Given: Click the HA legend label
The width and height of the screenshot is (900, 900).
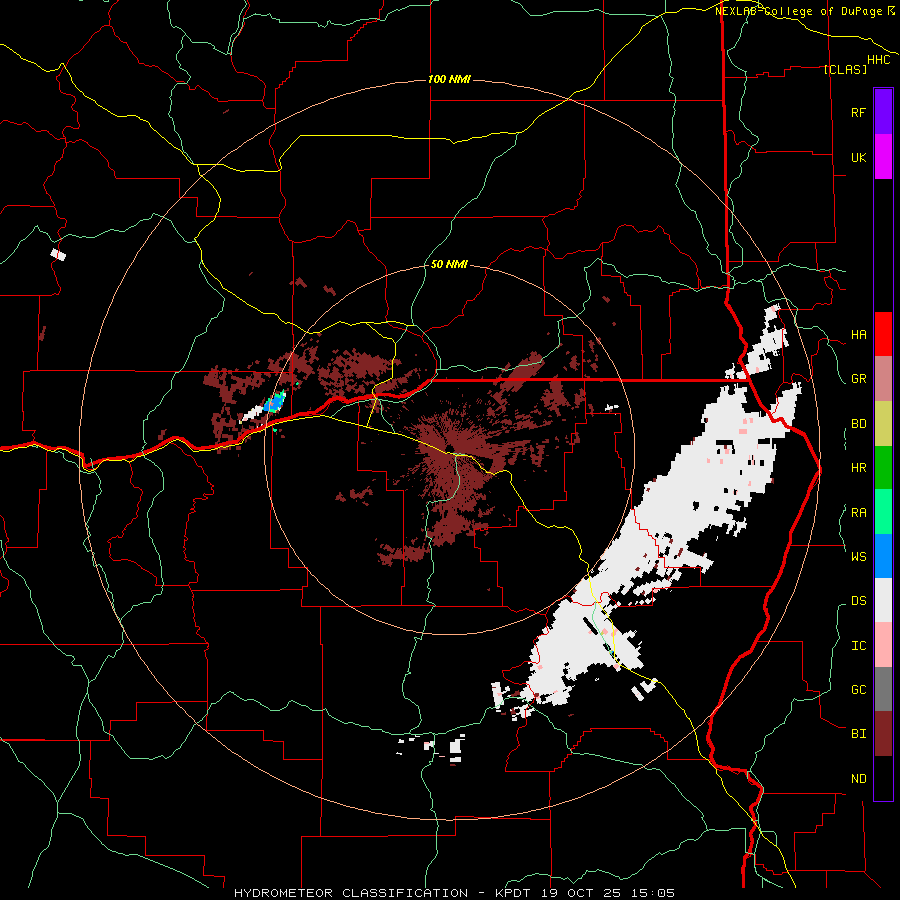Looking at the screenshot, I should (x=858, y=334).
